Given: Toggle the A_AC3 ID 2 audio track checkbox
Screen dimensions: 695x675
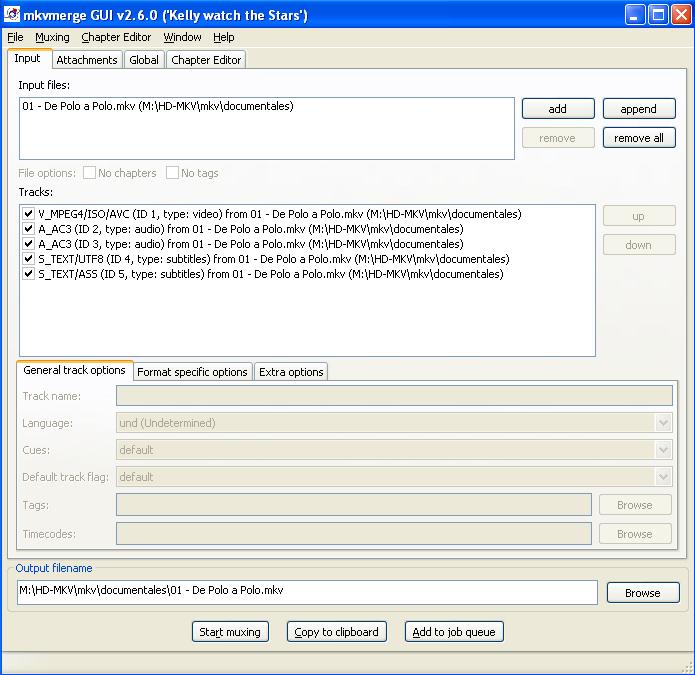Looking at the screenshot, I should tap(28, 229).
